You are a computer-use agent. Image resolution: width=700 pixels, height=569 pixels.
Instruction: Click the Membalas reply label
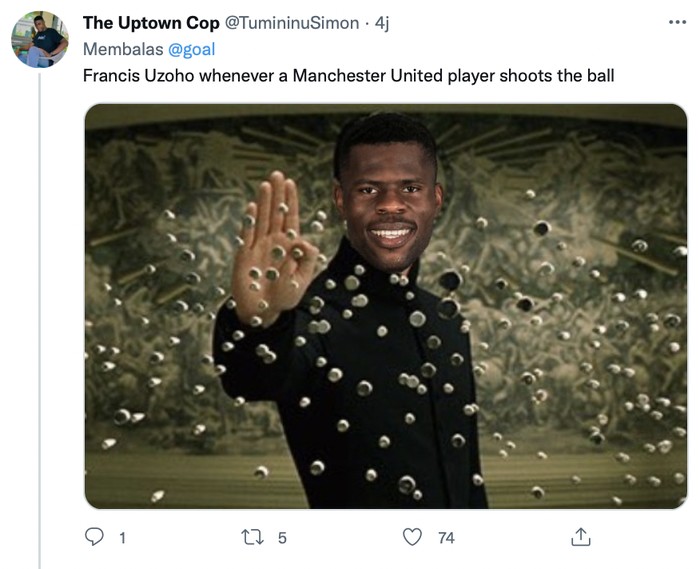point(115,48)
